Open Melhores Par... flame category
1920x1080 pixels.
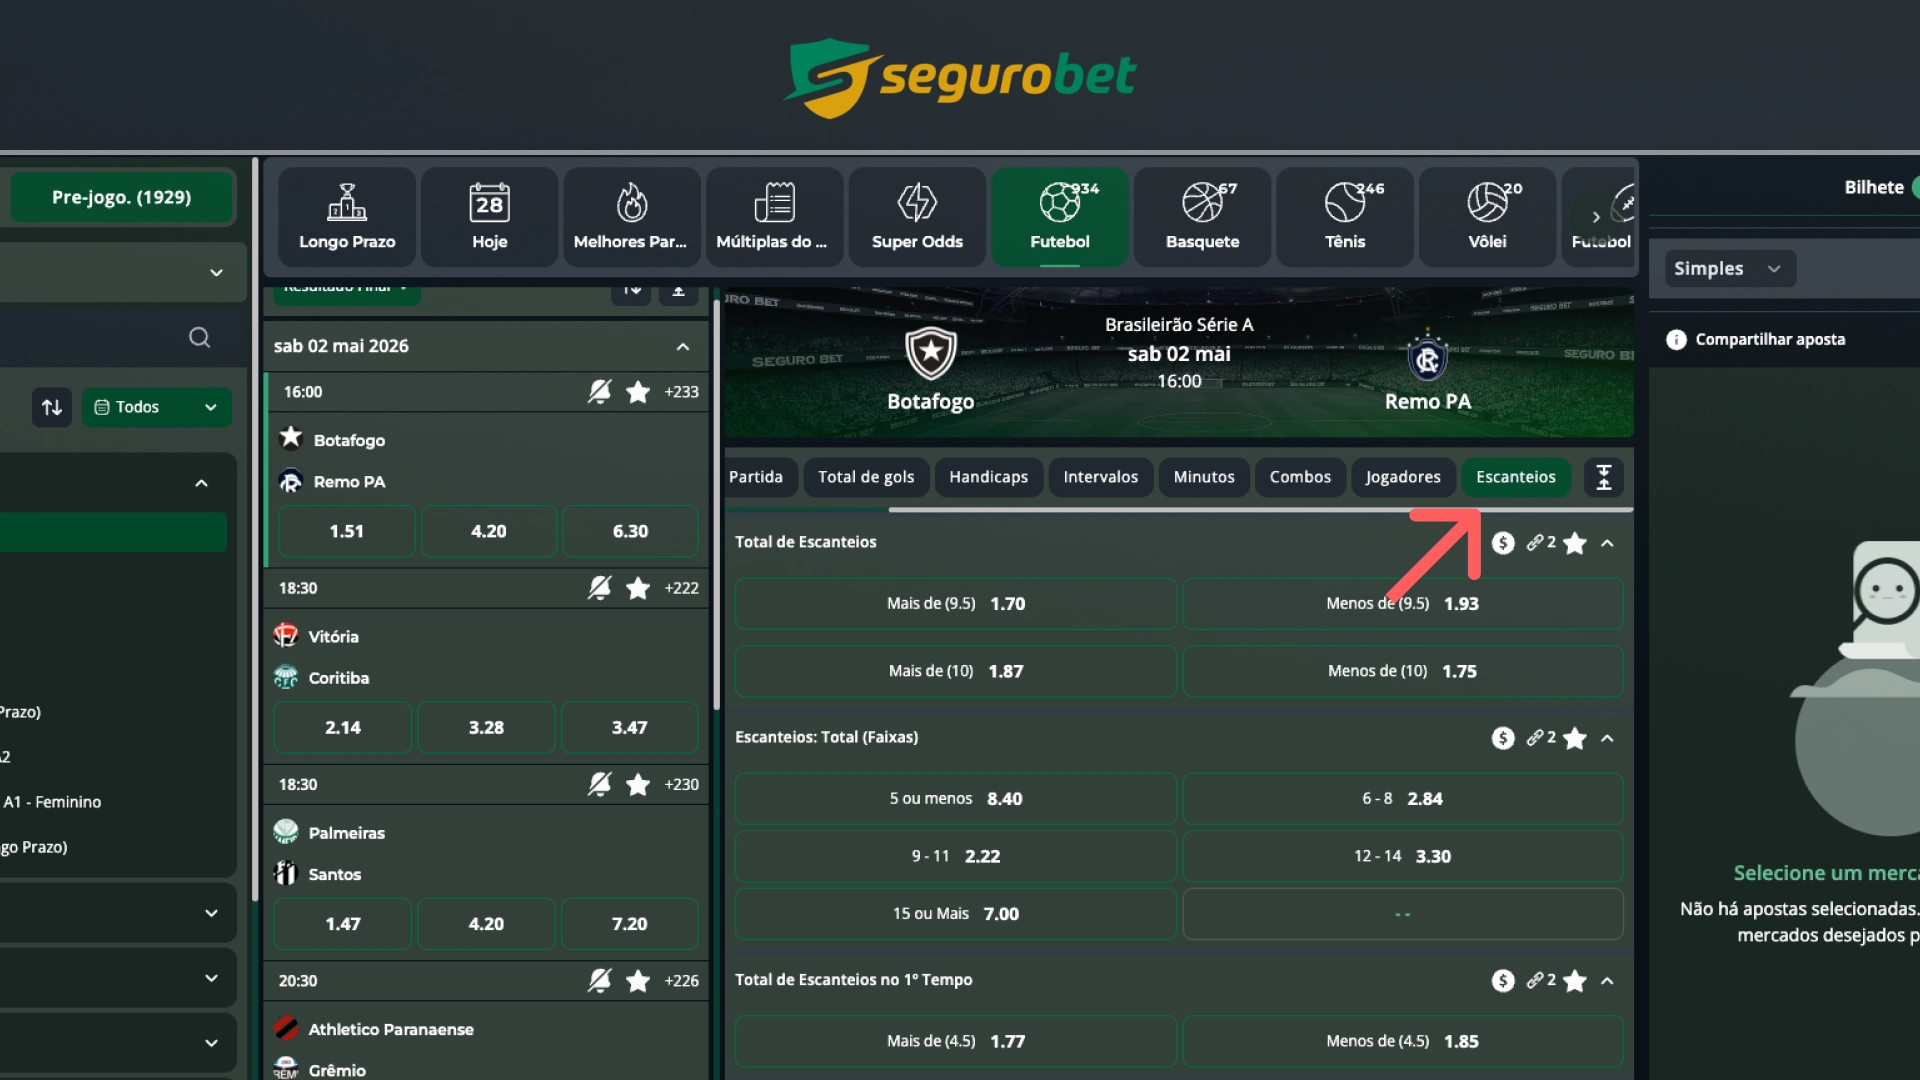pos(631,217)
